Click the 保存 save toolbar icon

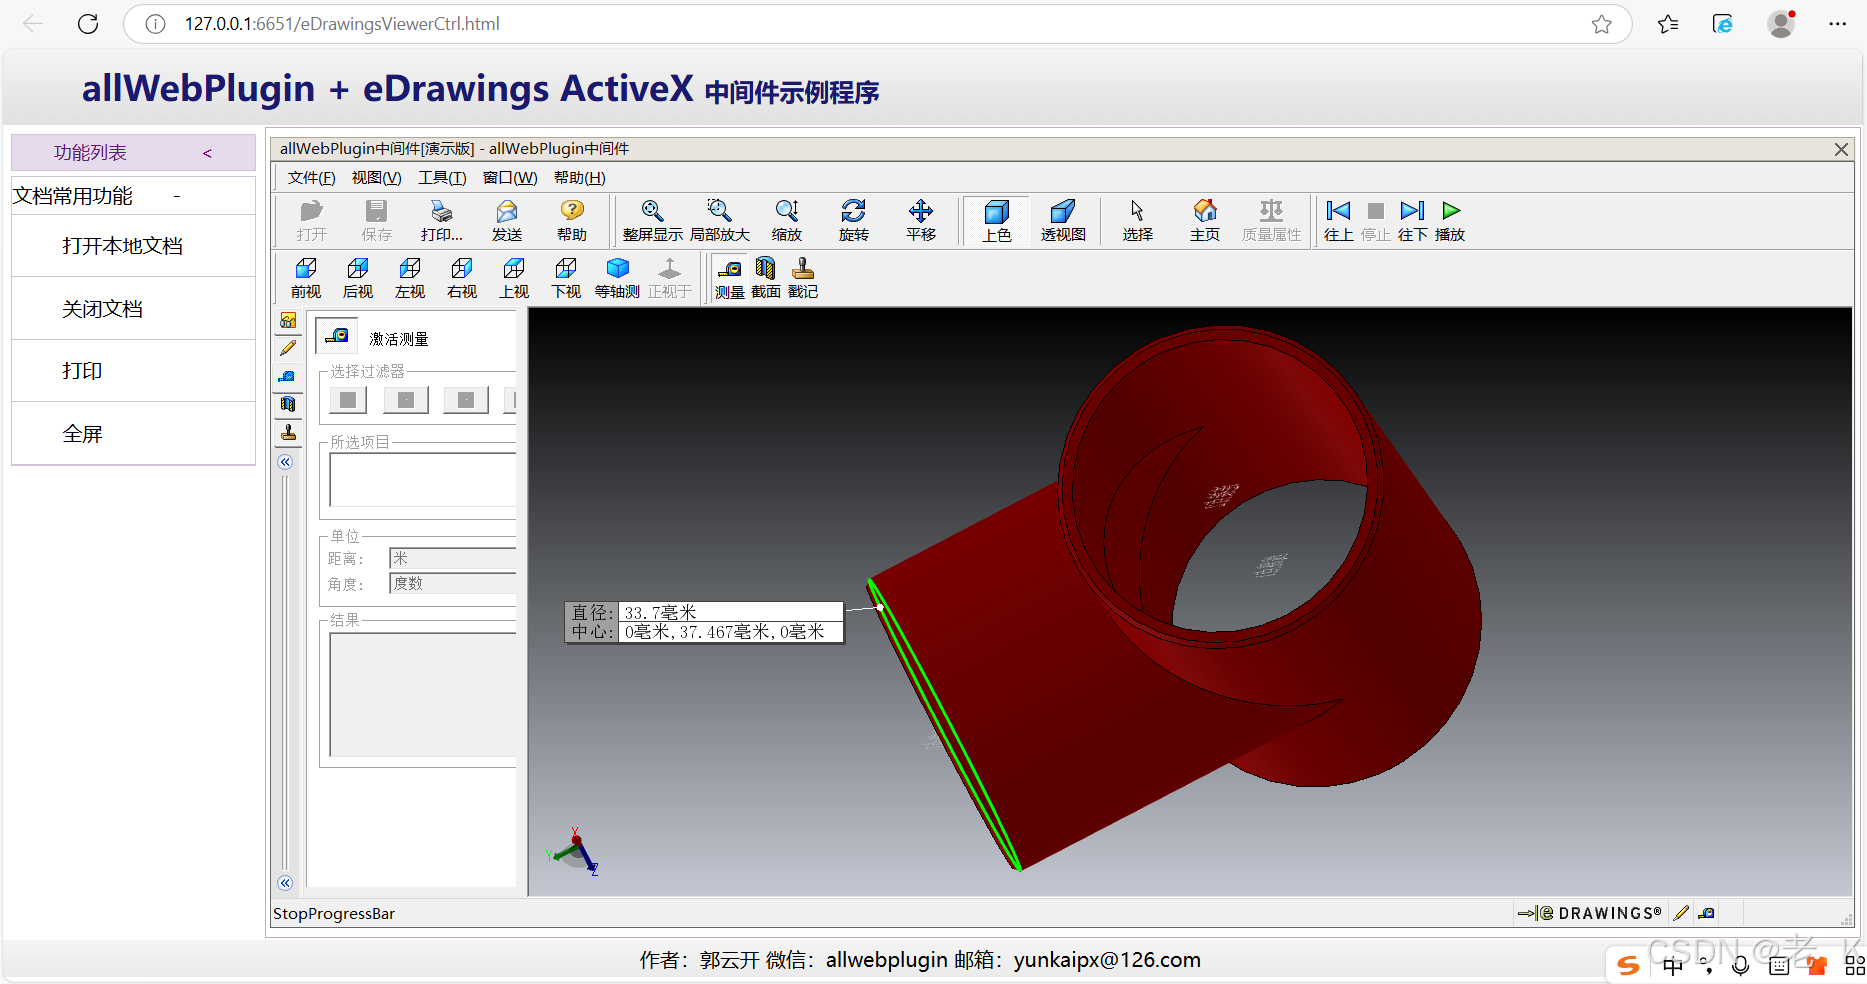[376, 220]
